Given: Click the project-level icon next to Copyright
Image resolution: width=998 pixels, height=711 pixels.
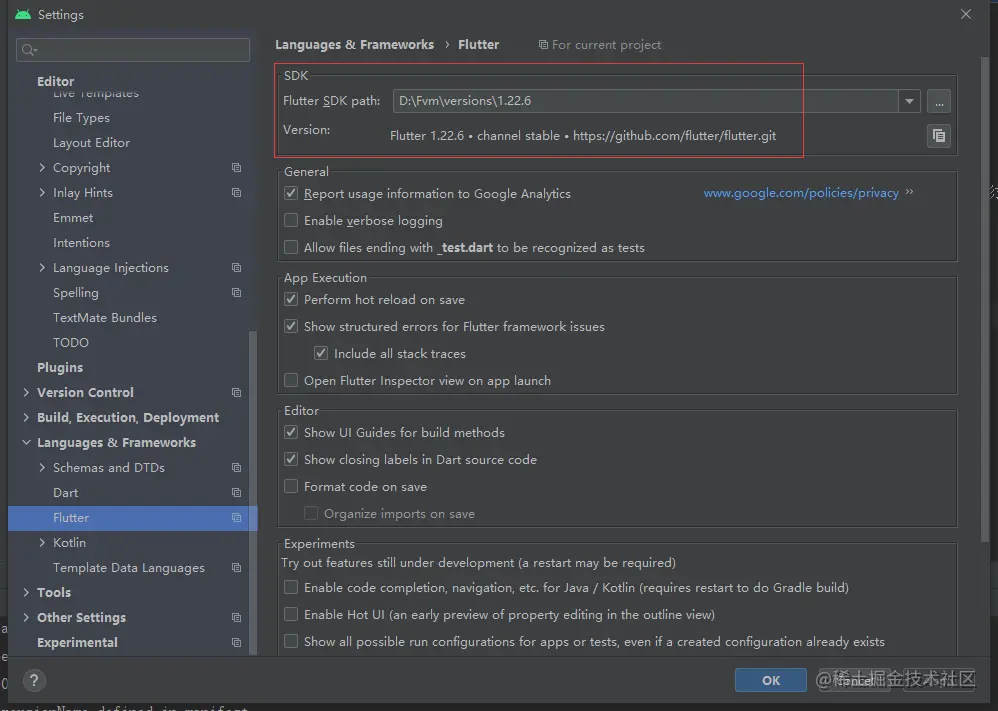Looking at the screenshot, I should (x=236, y=167).
